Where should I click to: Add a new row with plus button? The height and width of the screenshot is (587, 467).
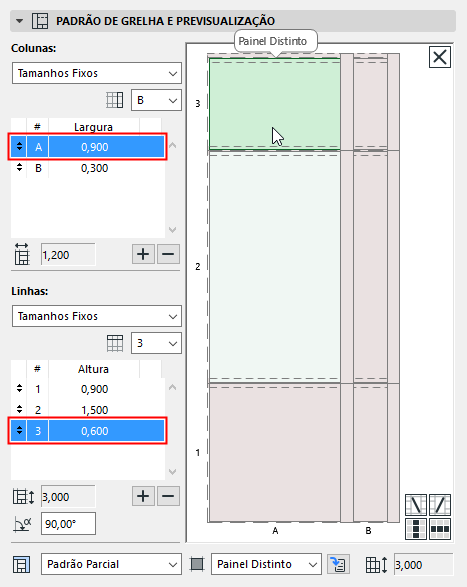click(143, 496)
